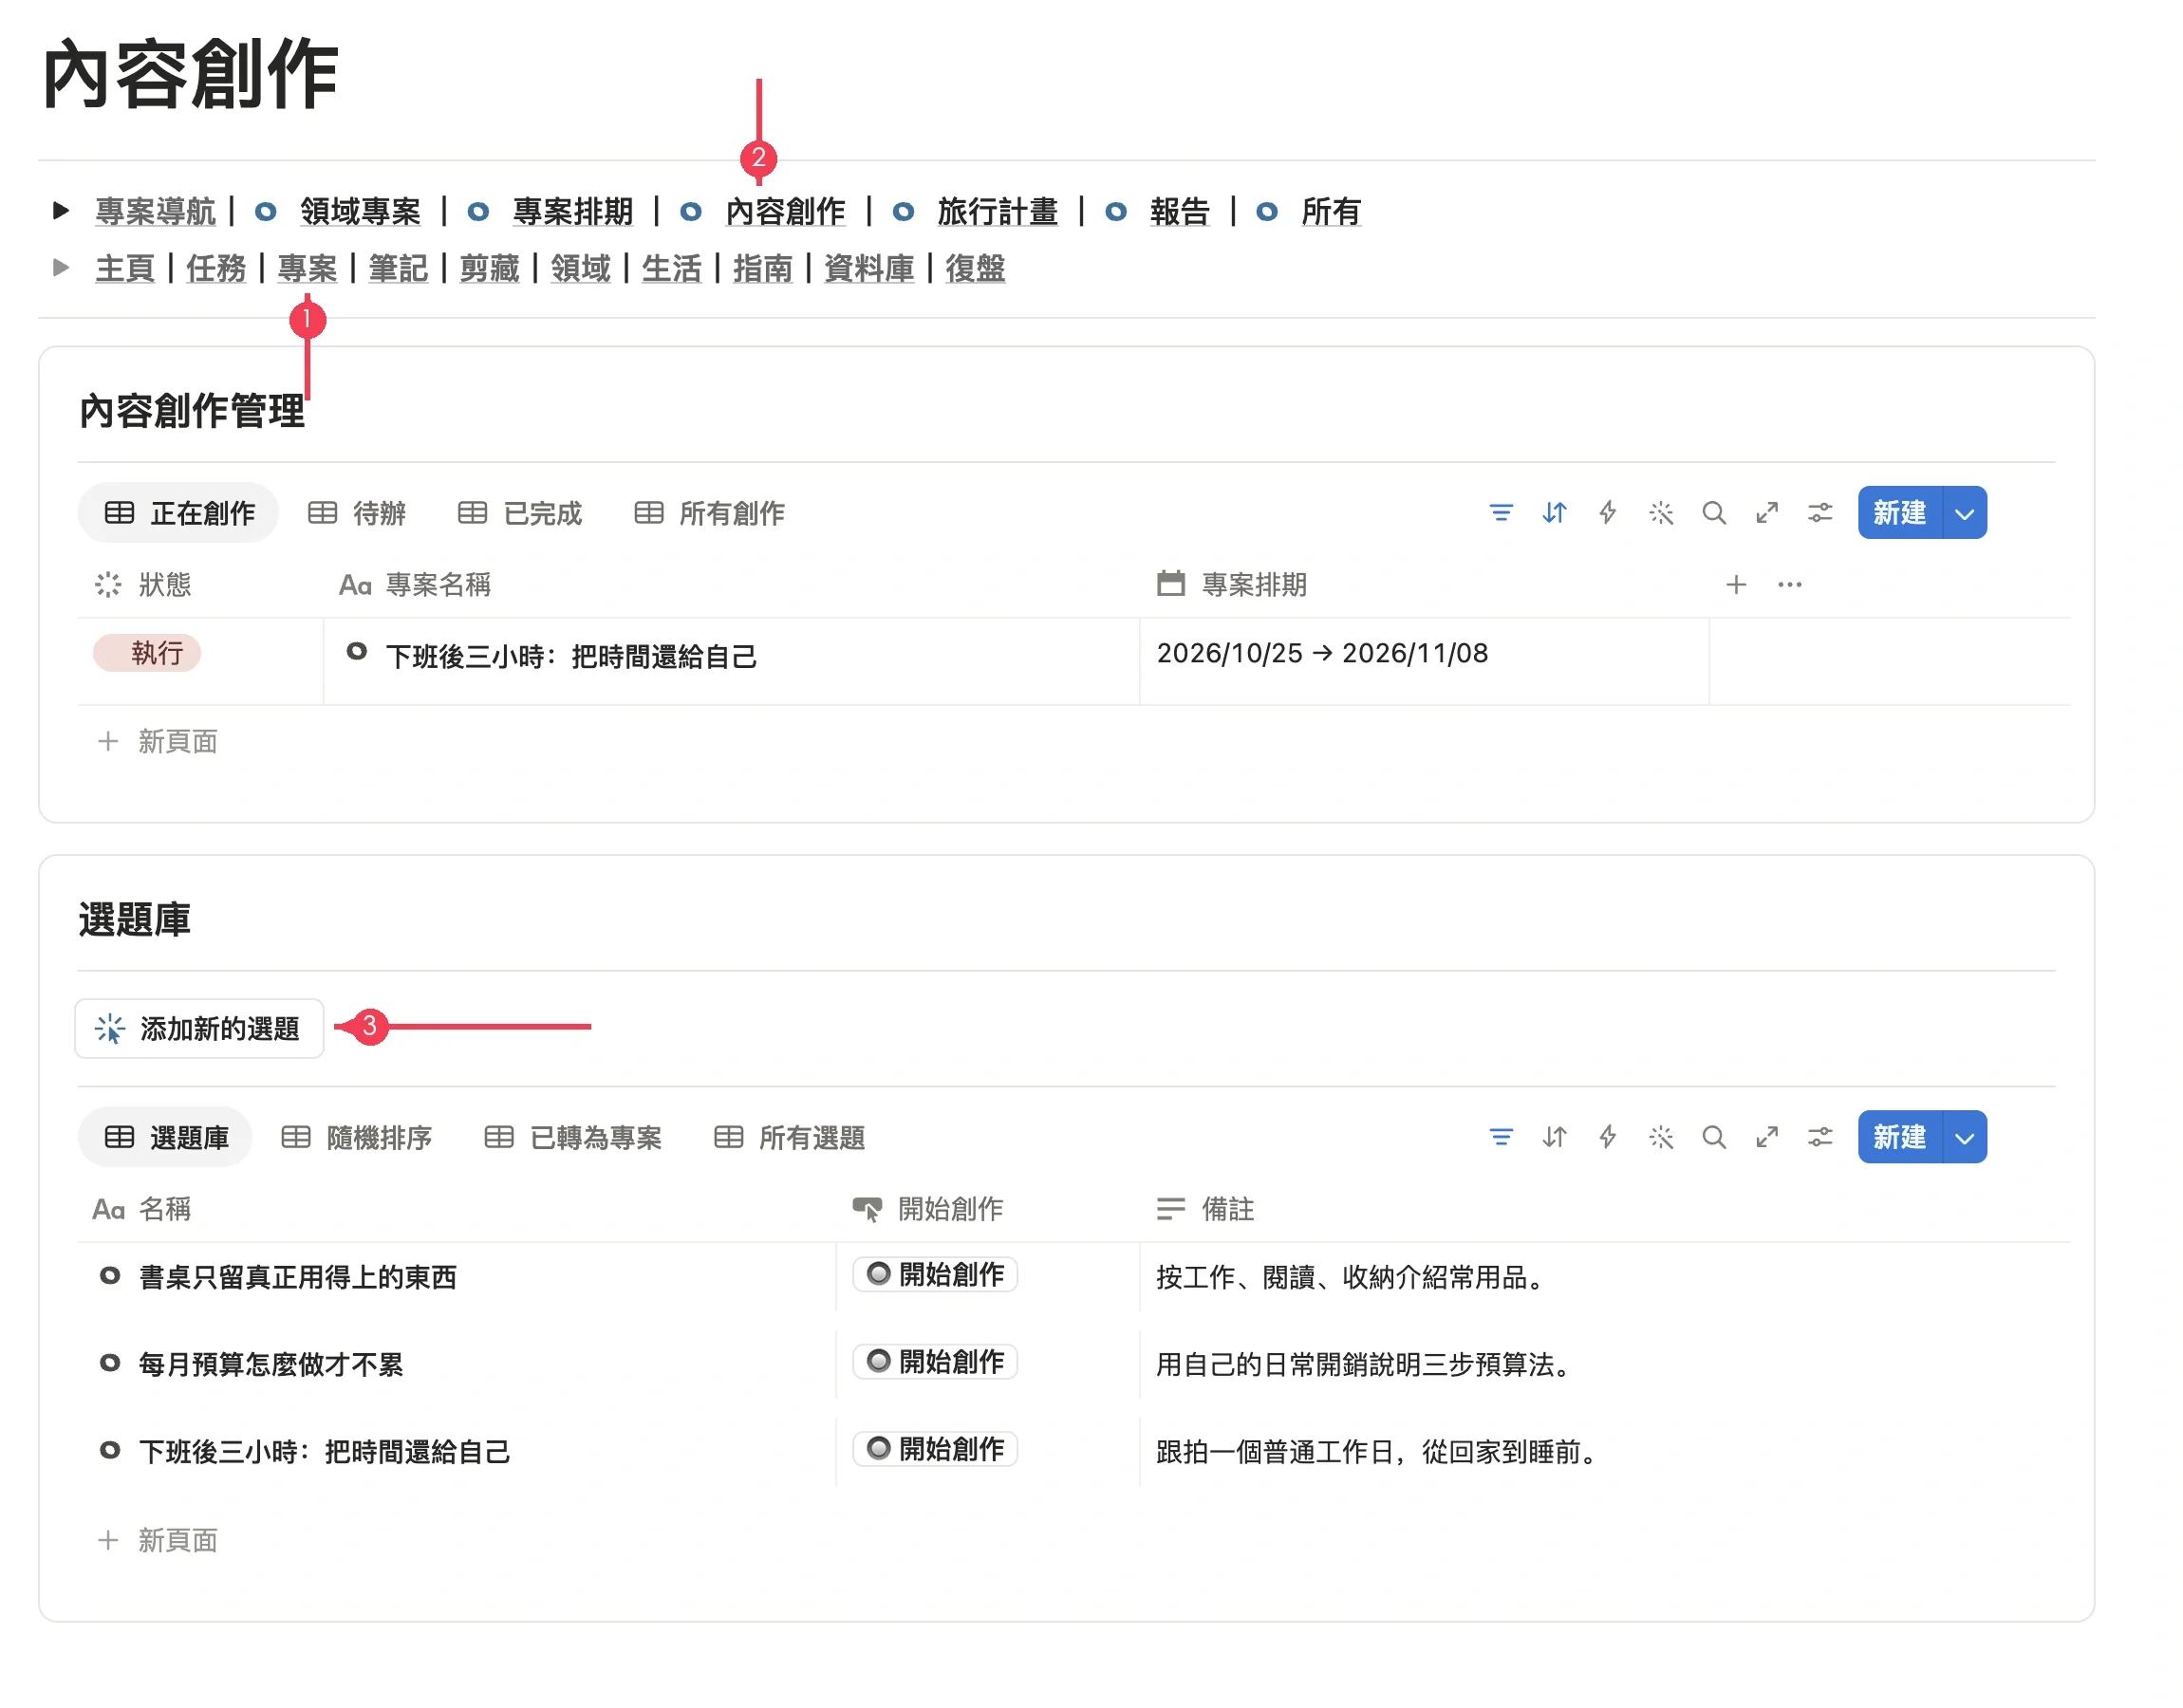Open automations lightning icon in 內容創作管理 toolbar

tap(1607, 513)
